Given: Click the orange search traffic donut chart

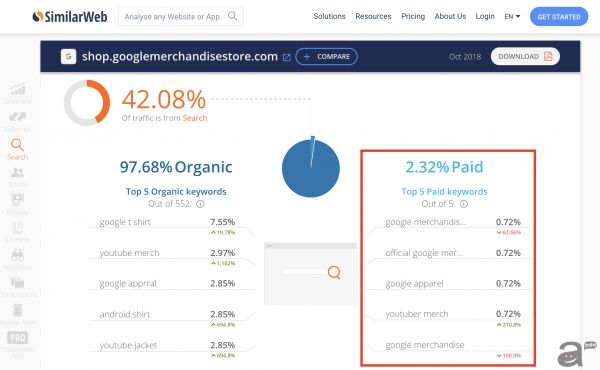Looking at the screenshot, I should click(x=87, y=103).
